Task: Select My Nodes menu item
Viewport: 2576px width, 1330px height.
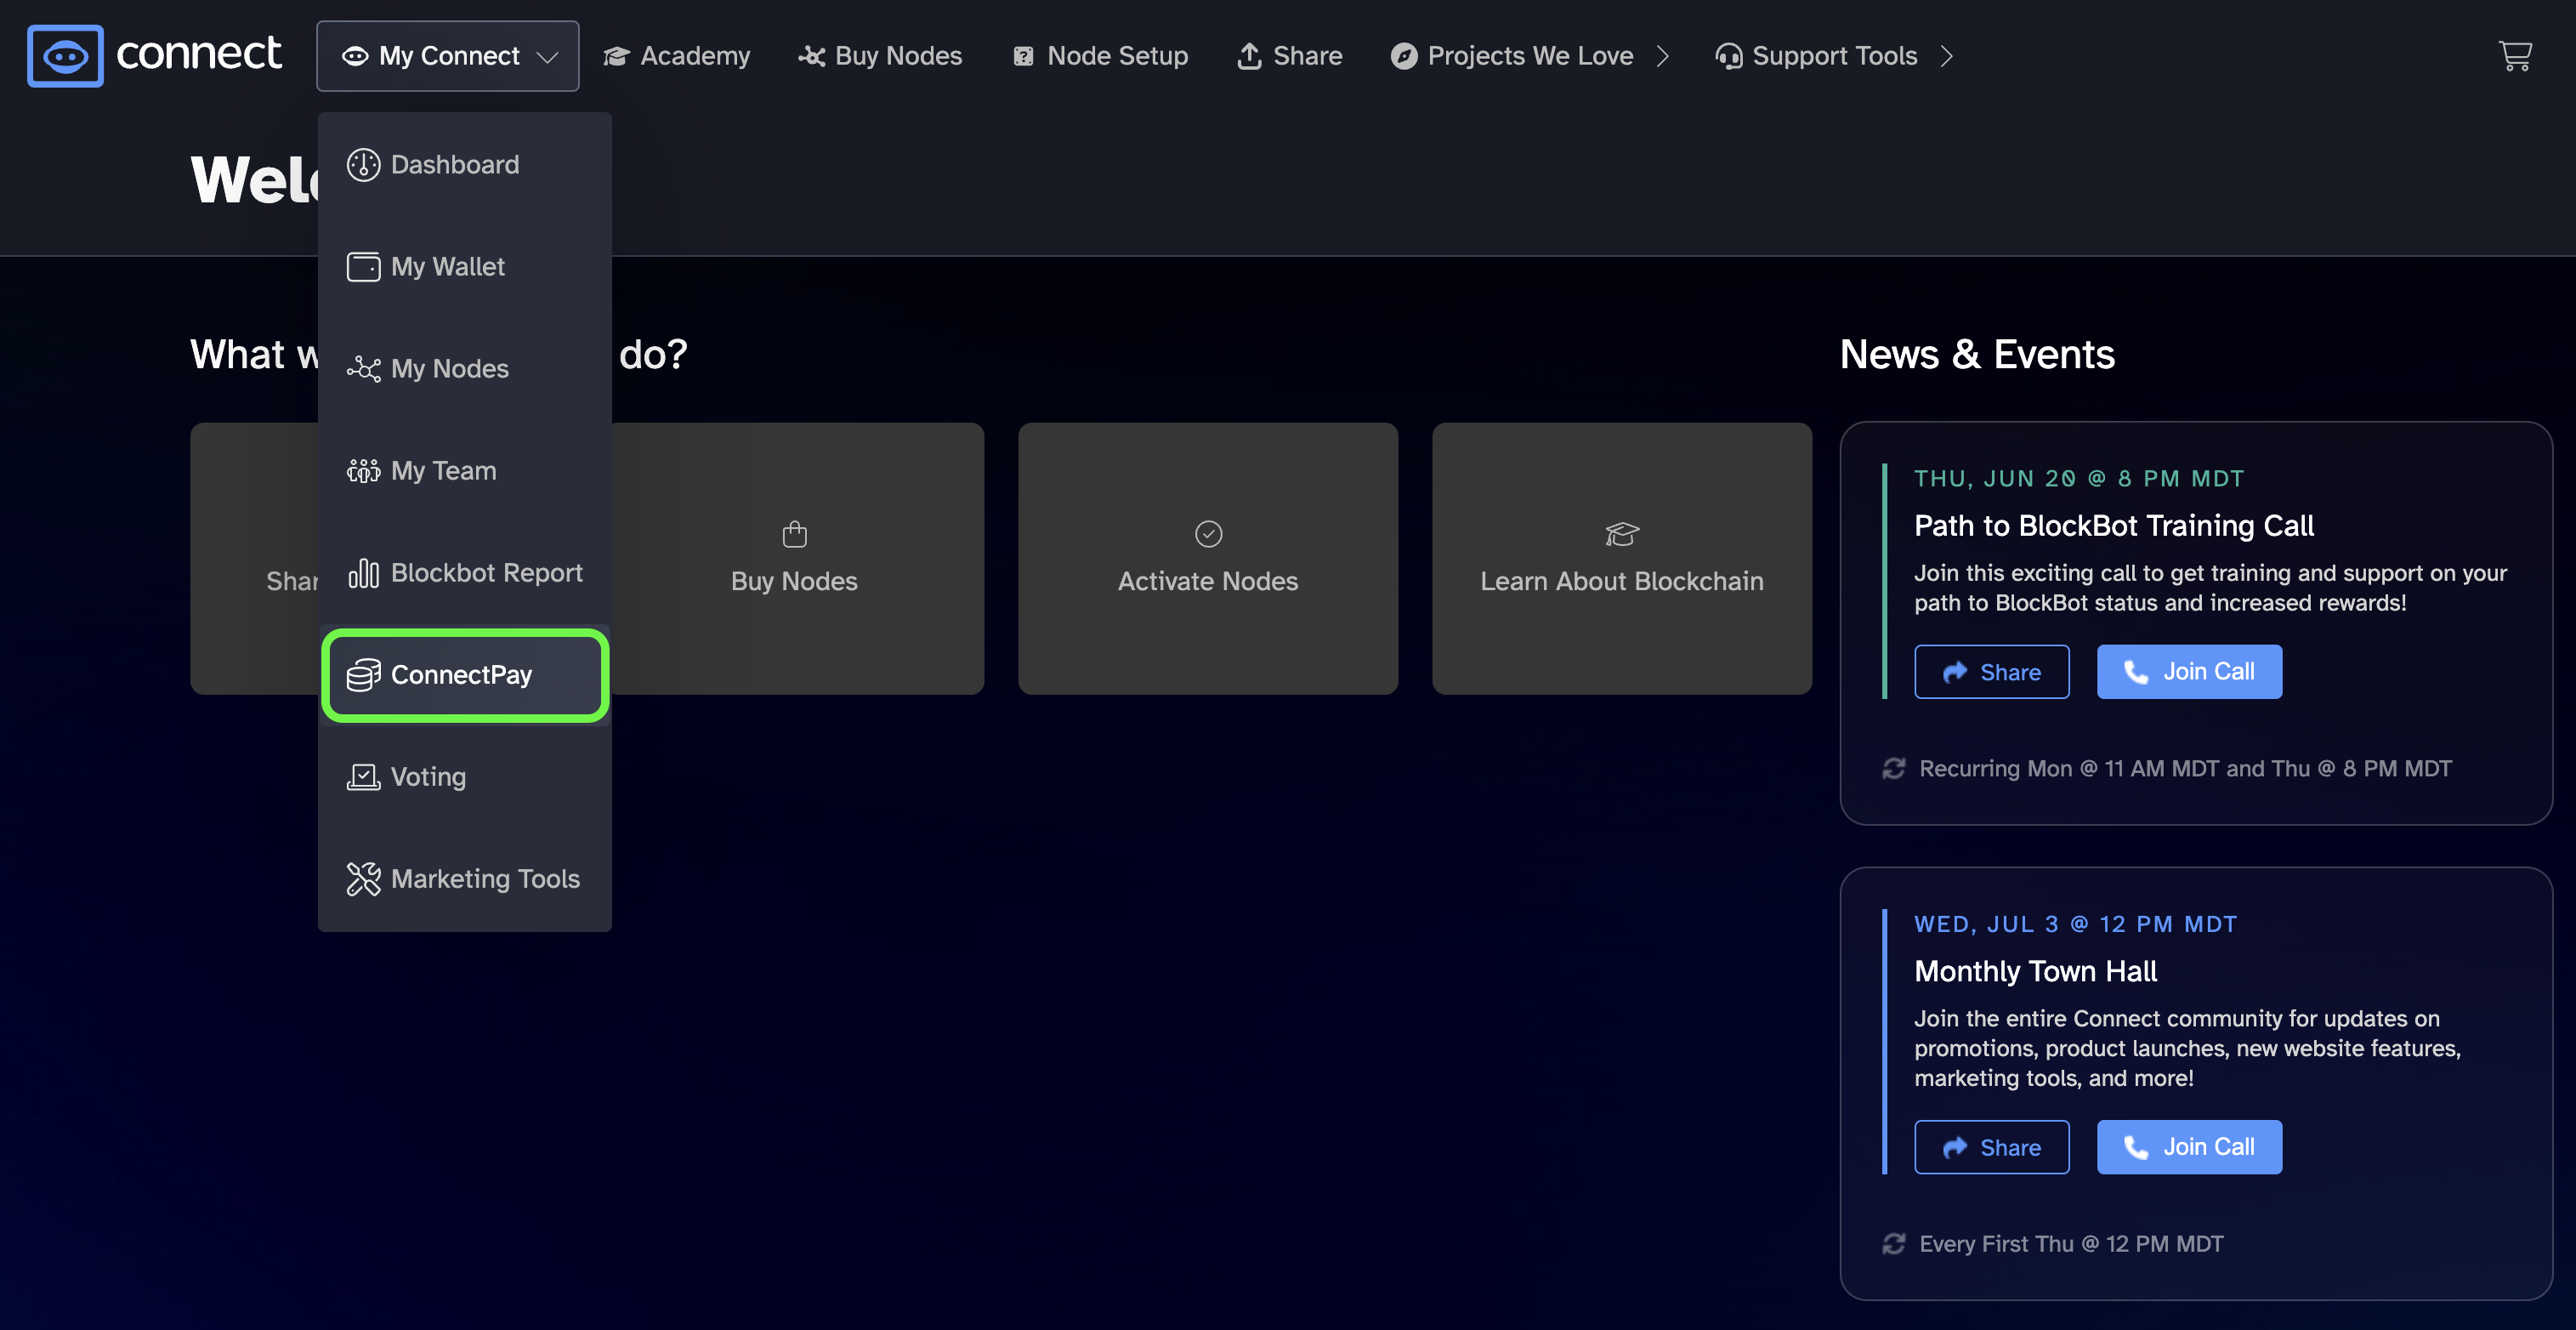Action: (465, 369)
